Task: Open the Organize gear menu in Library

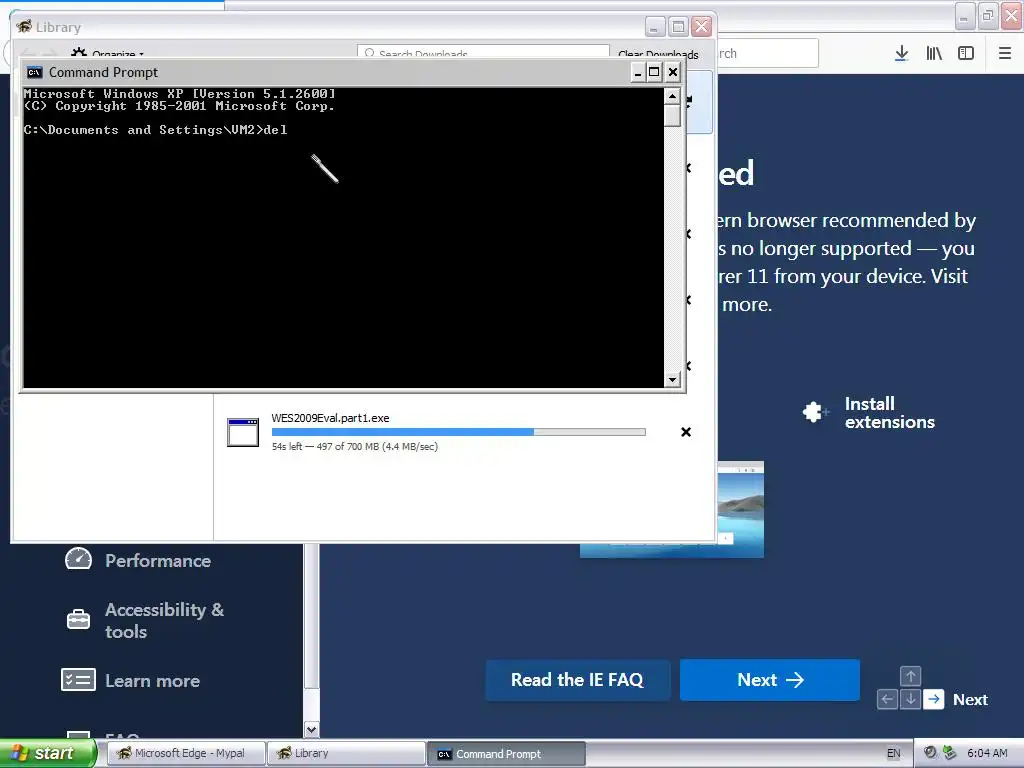Action: click(x=108, y=53)
